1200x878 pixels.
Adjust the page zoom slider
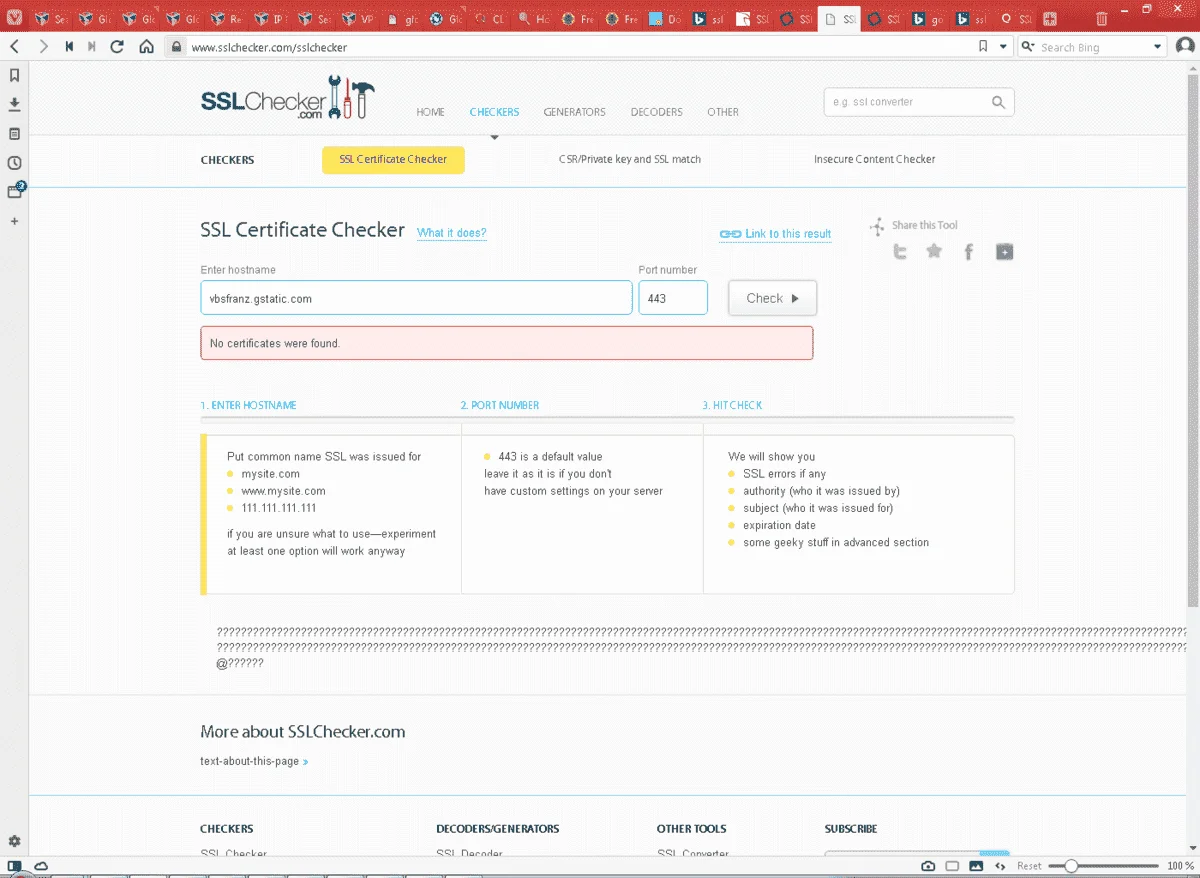pyautogui.click(x=1103, y=866)
